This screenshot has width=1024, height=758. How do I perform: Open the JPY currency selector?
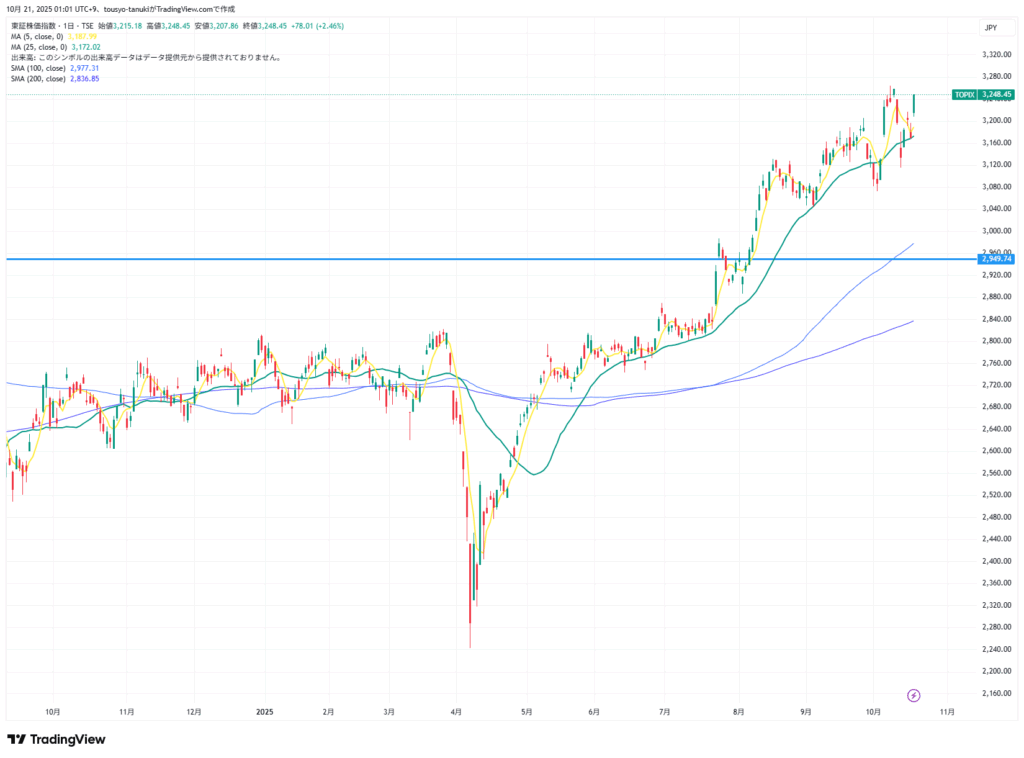tap(990, 29)
